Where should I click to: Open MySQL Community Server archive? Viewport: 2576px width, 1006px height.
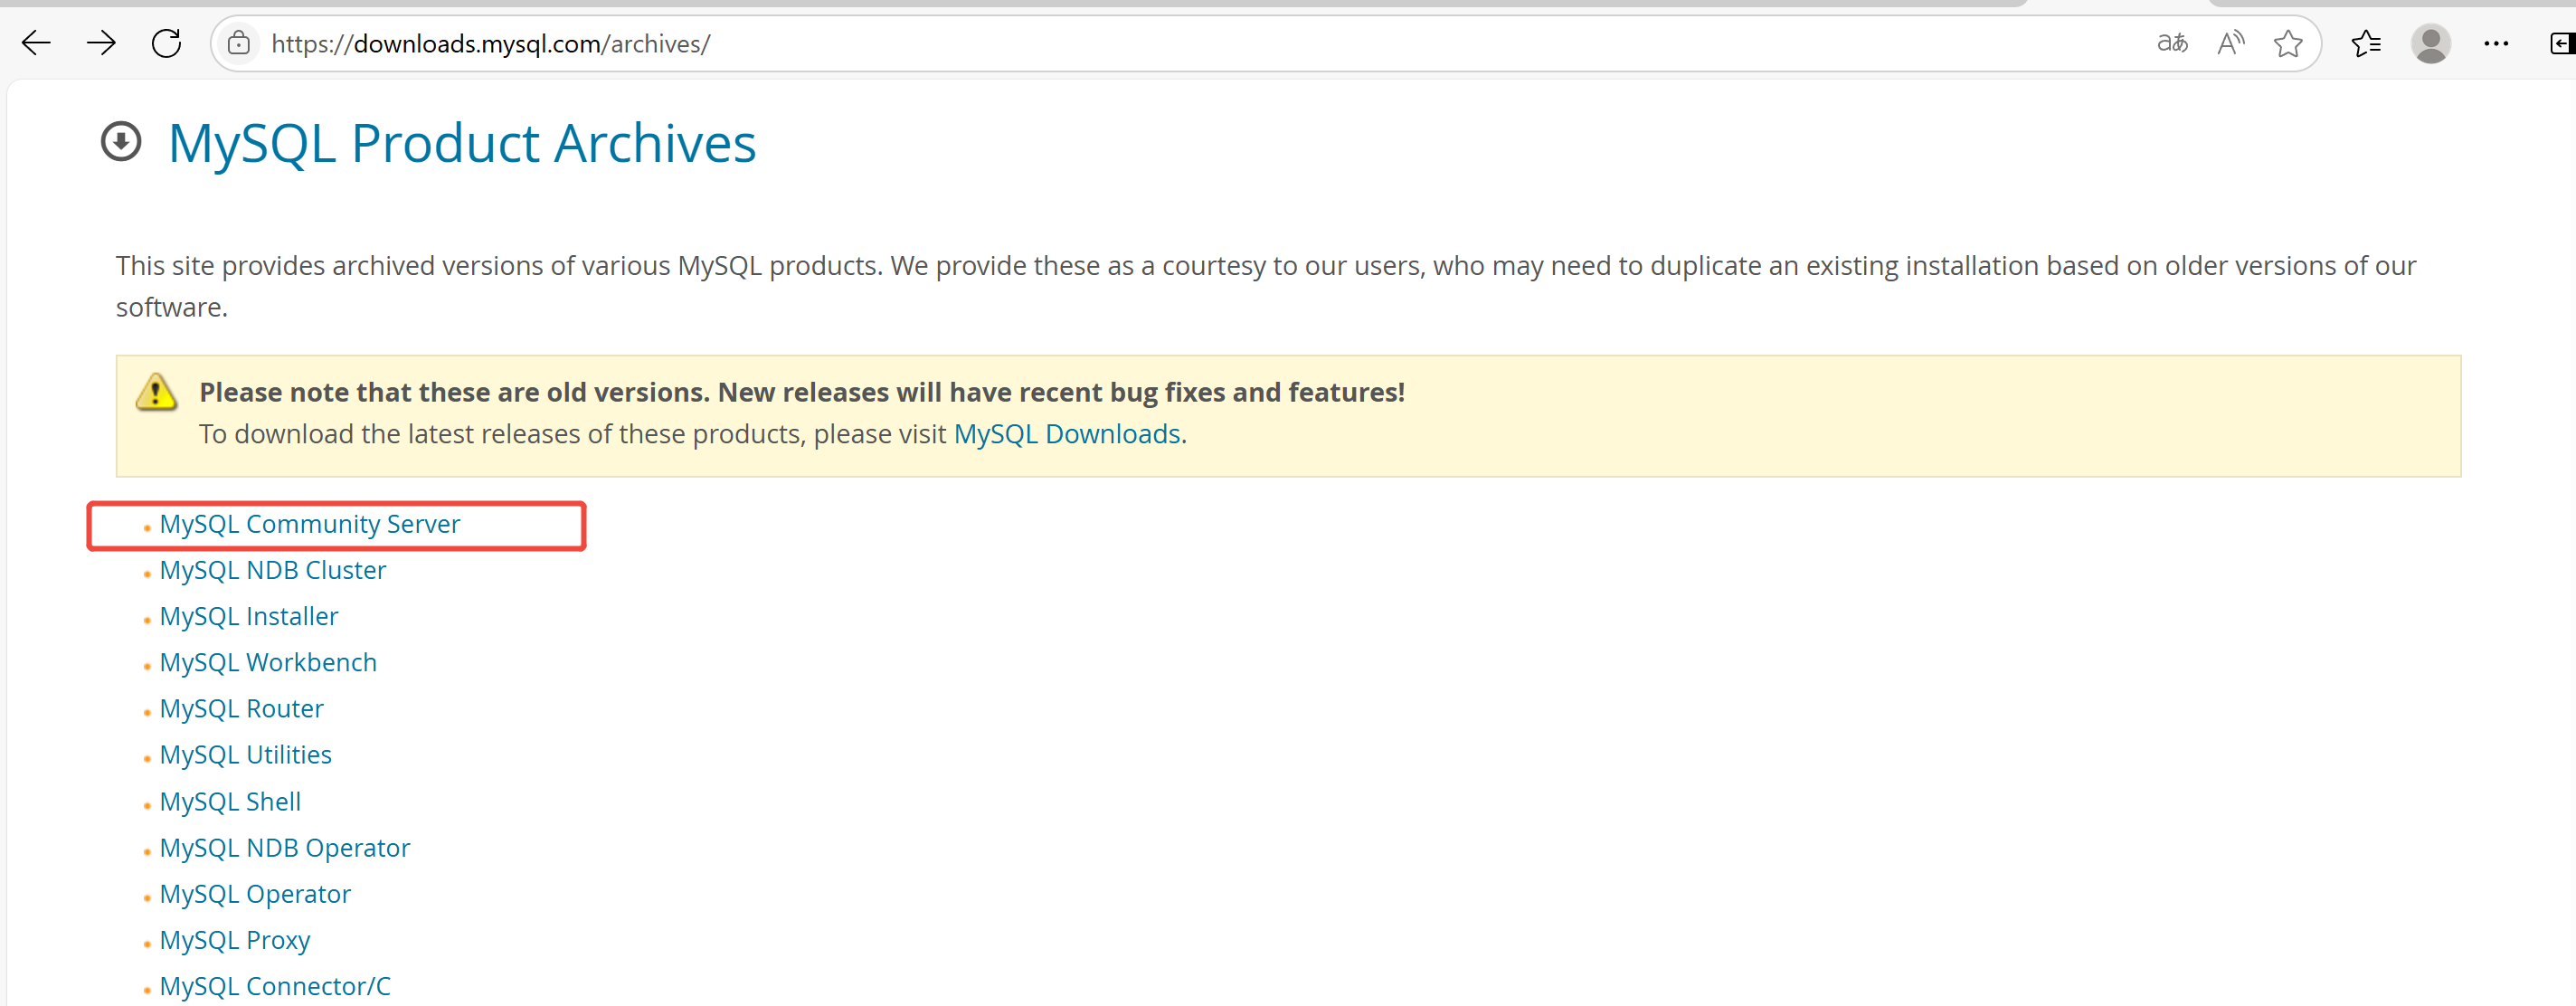tap(310, 524)
